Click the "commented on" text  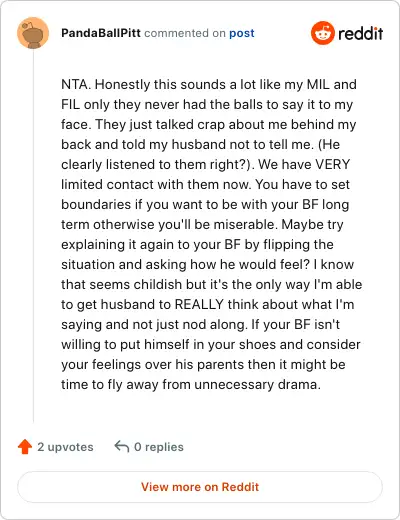click(x=185, y=33)
